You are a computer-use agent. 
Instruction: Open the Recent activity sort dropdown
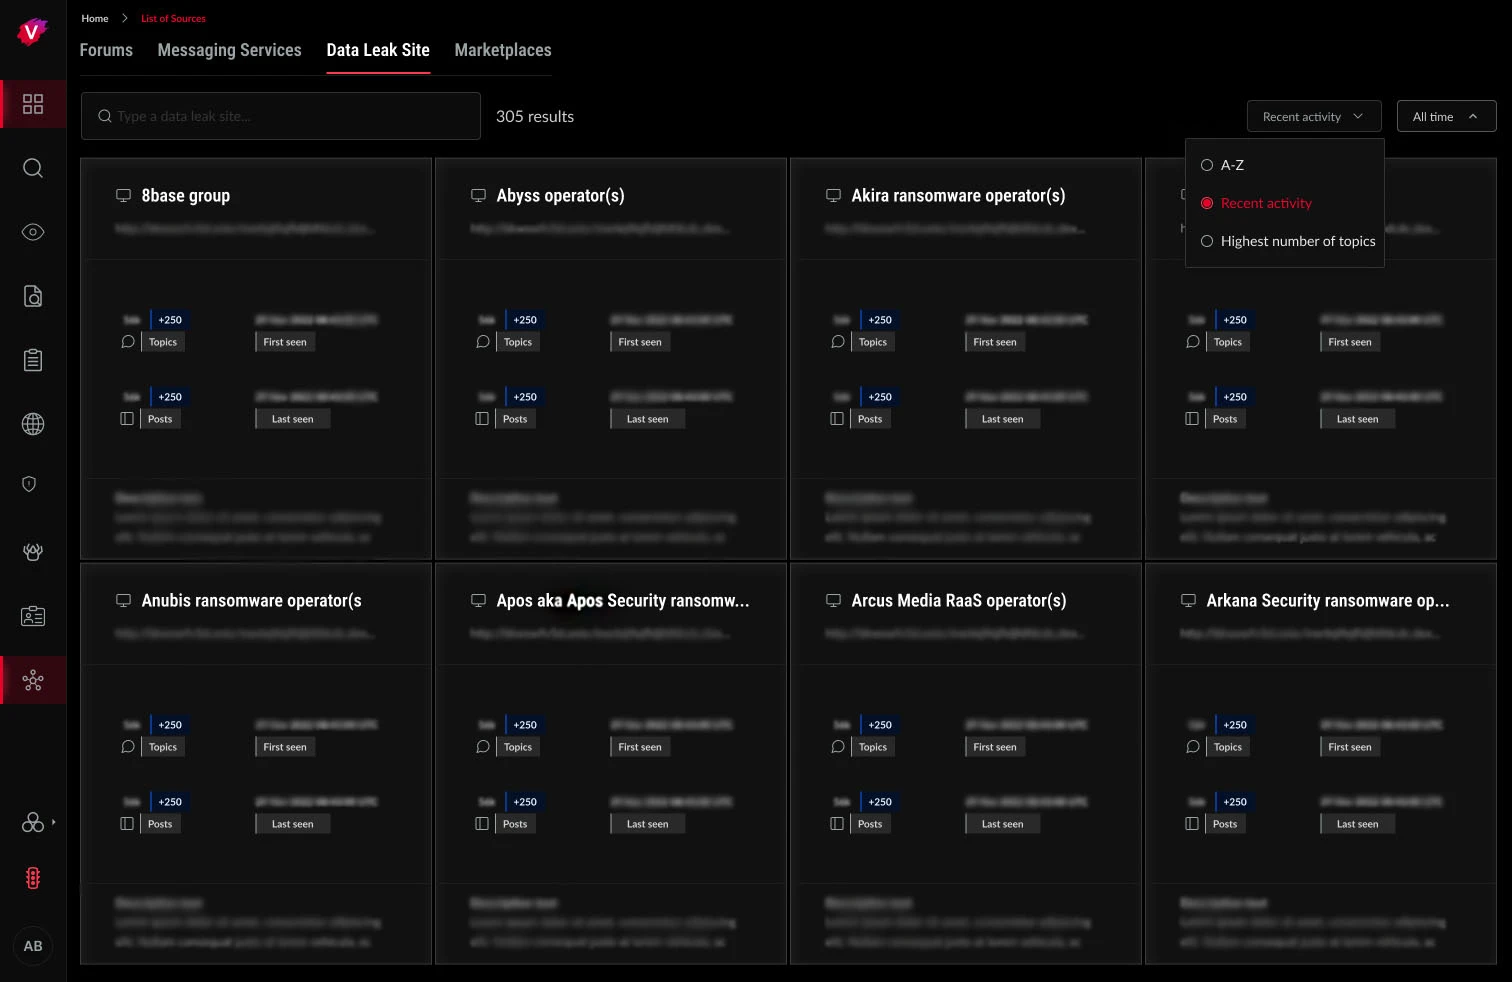click(x=1314, y=116)
